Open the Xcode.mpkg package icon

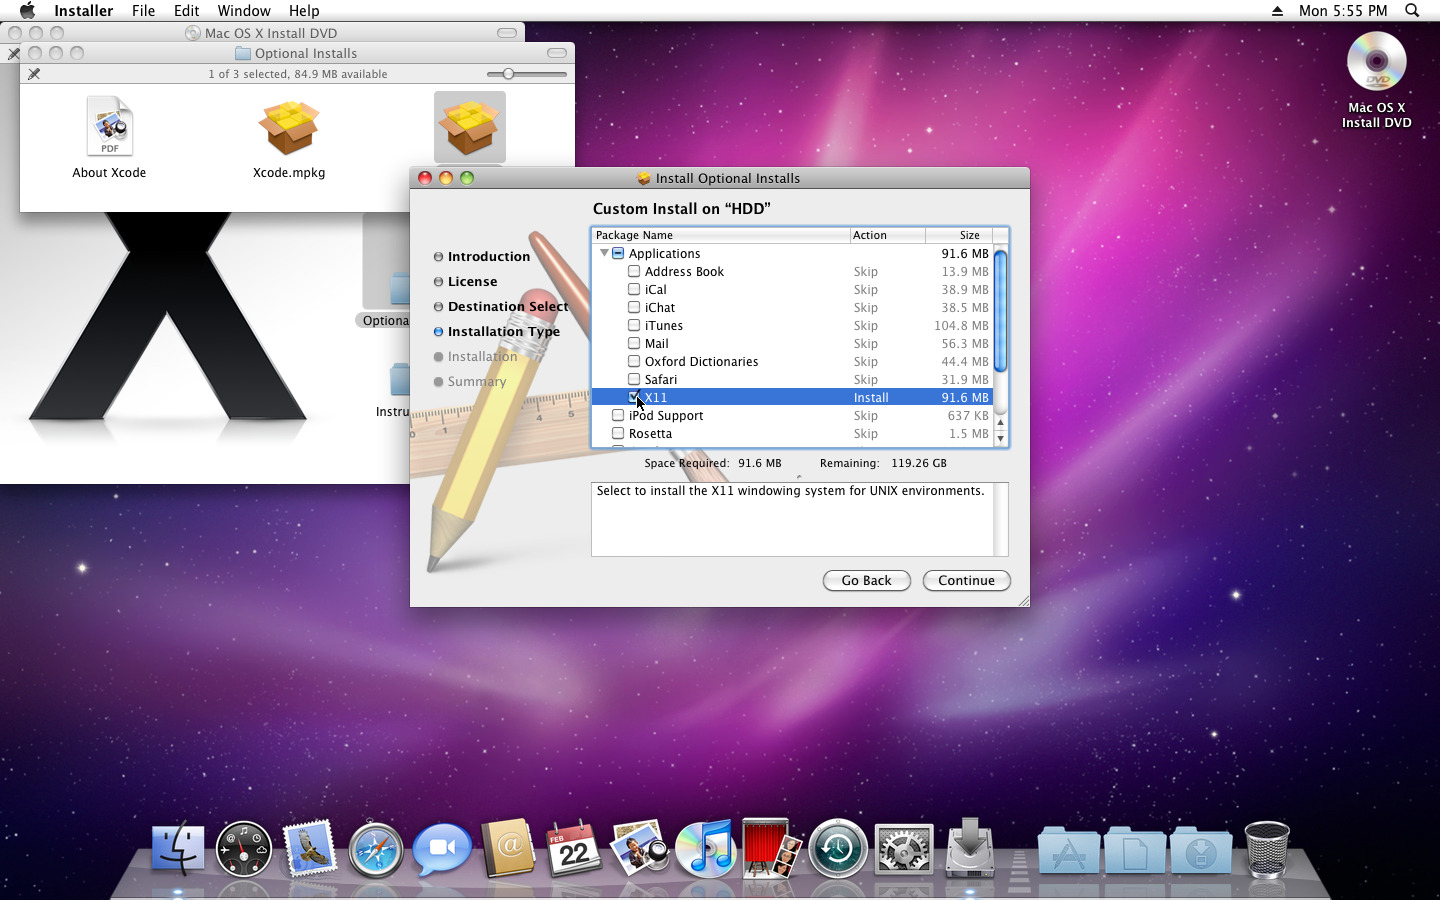pos(289,129)
